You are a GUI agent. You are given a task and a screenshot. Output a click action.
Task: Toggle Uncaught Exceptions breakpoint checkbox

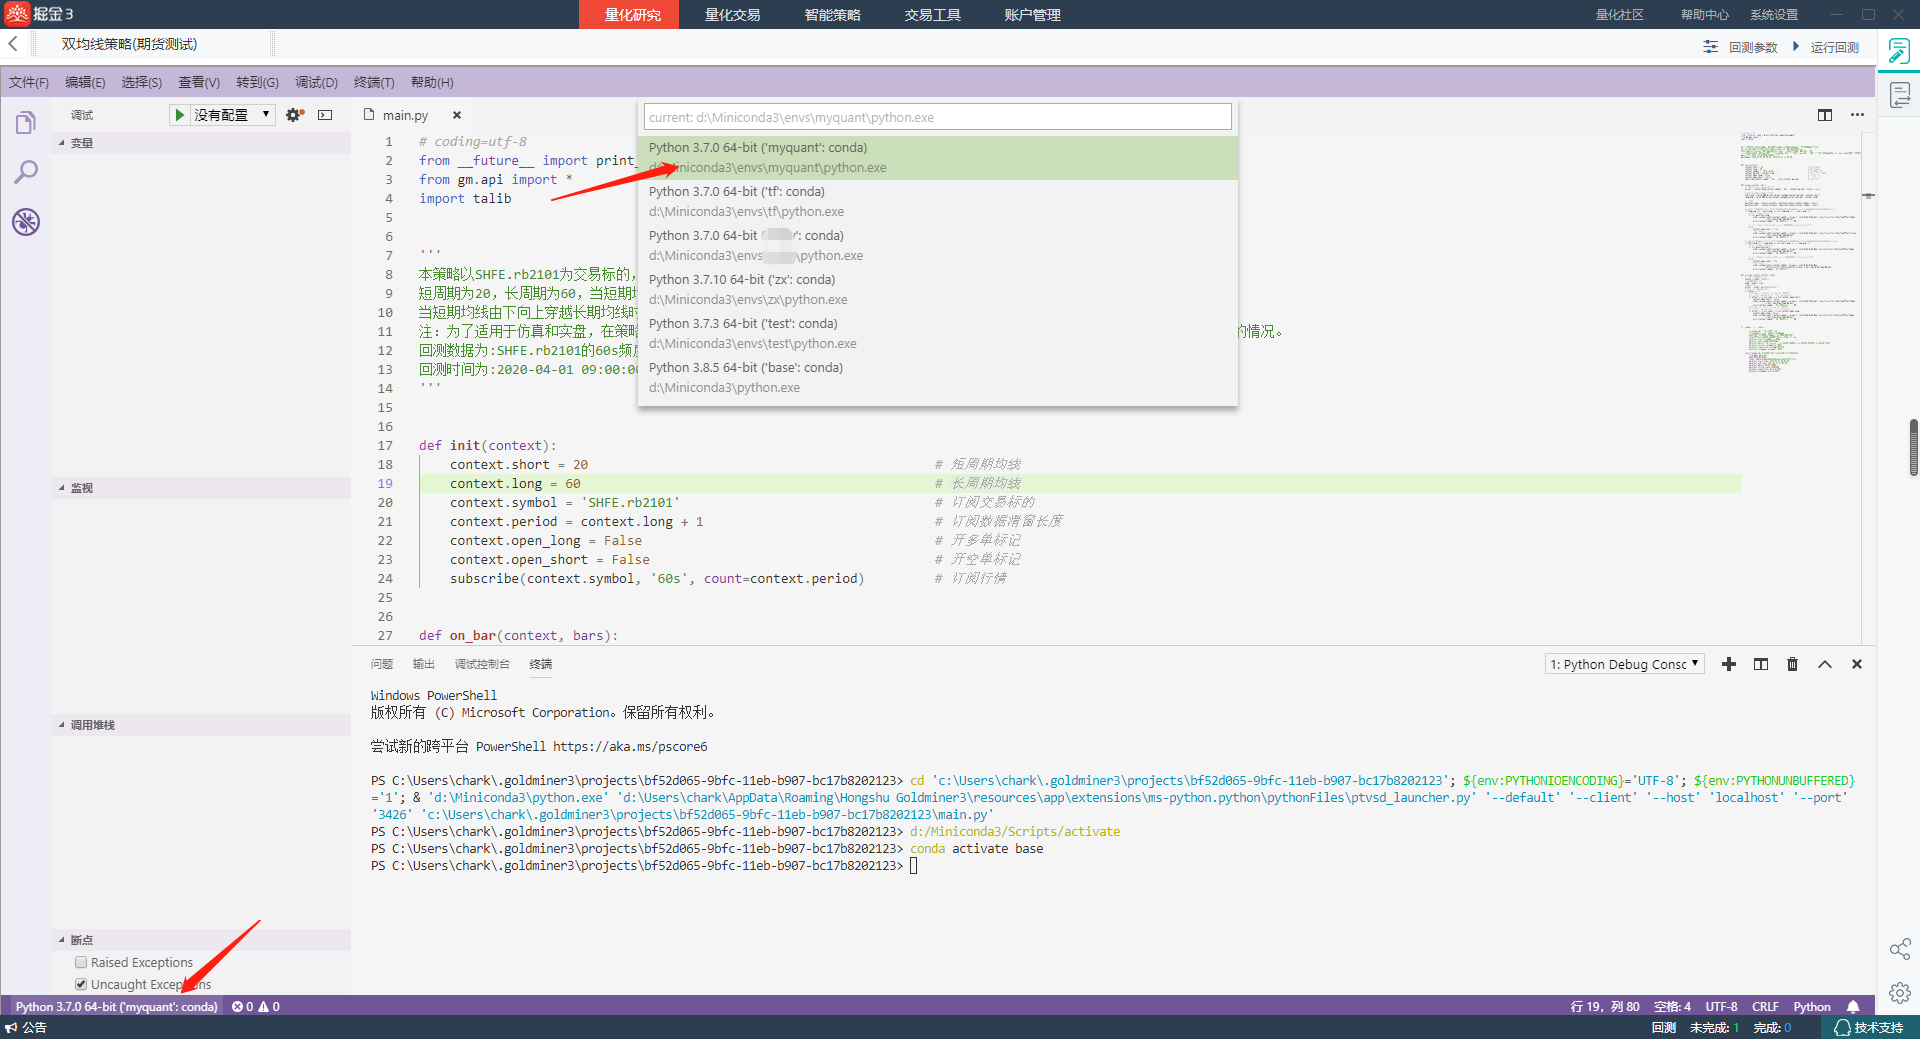pos(81,984)
